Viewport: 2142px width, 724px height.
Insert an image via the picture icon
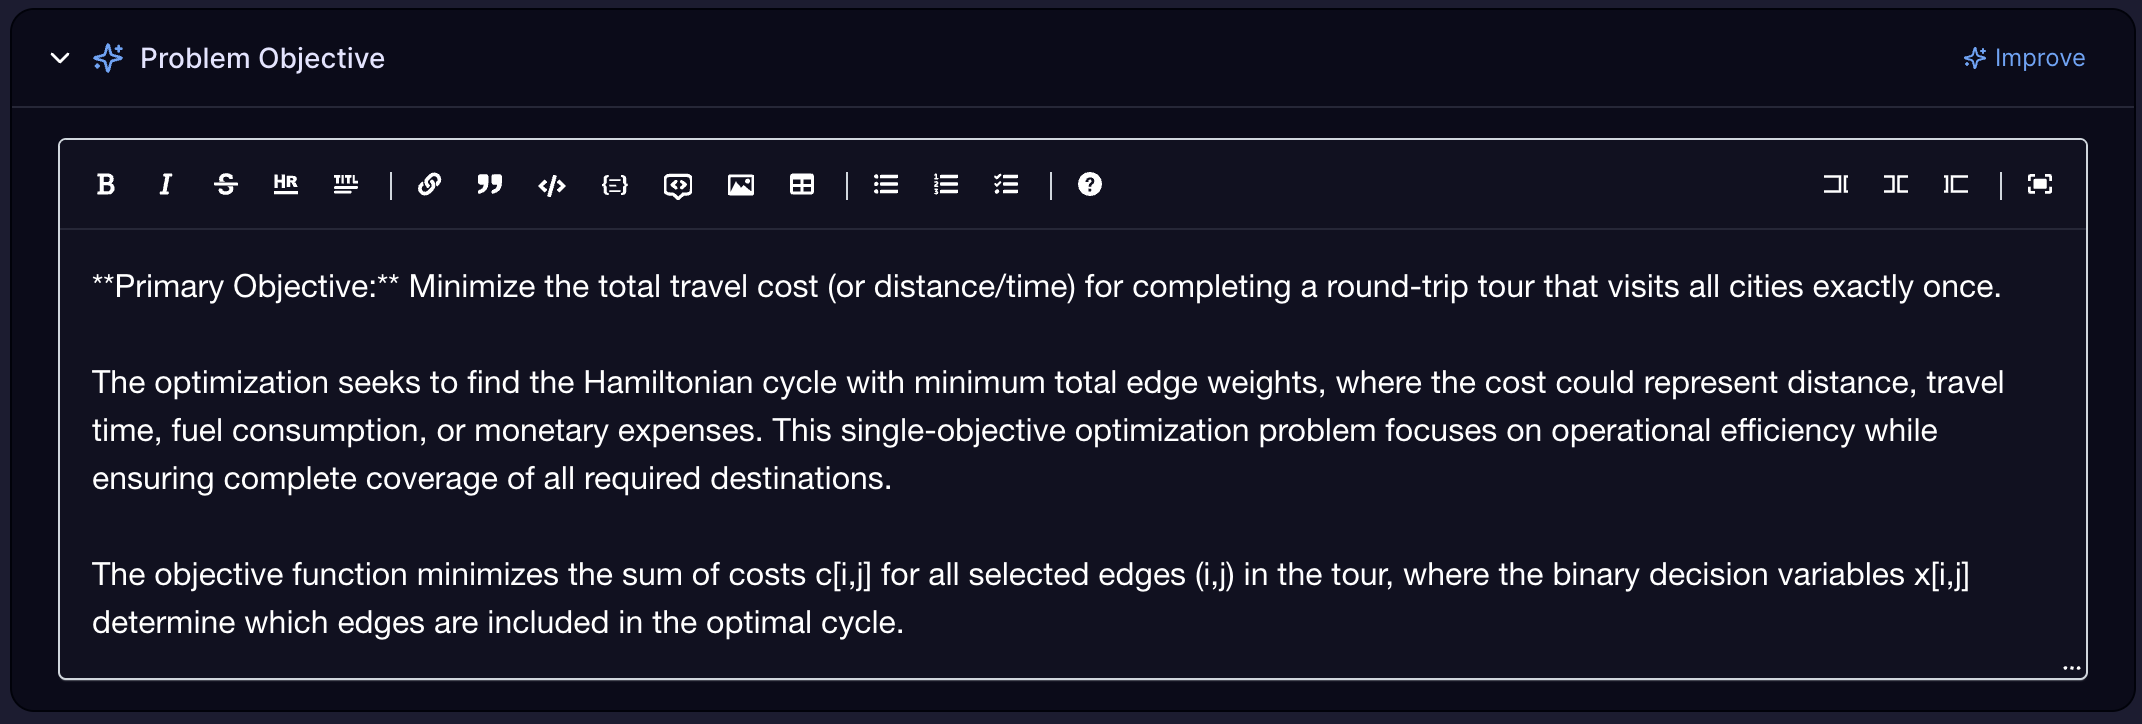point(741,185)
